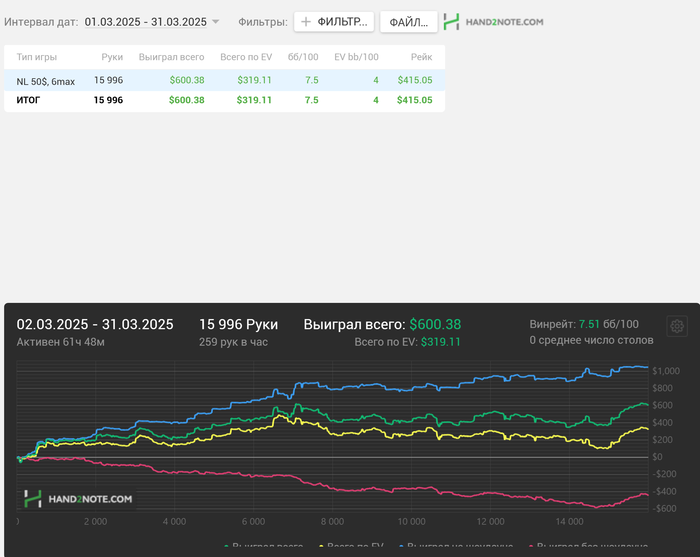Open the 'ФАЙЛ...' menu button
This screenshot has height=557, width=700.
coord(408,21)
